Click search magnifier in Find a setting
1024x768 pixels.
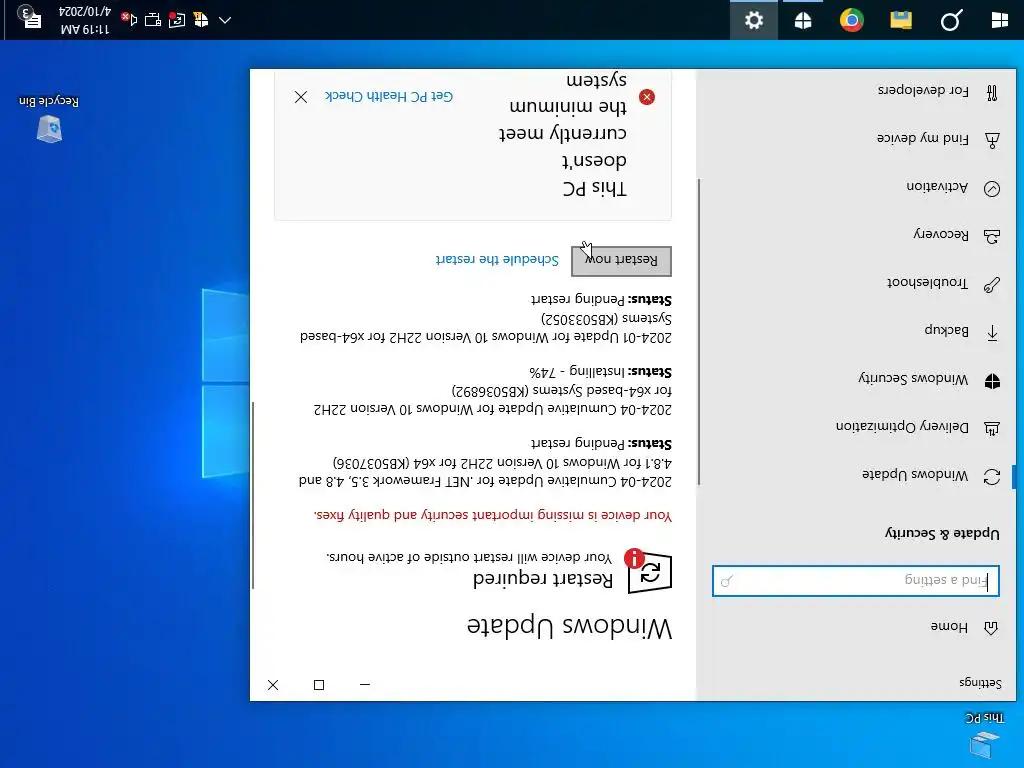coord(726,581)
